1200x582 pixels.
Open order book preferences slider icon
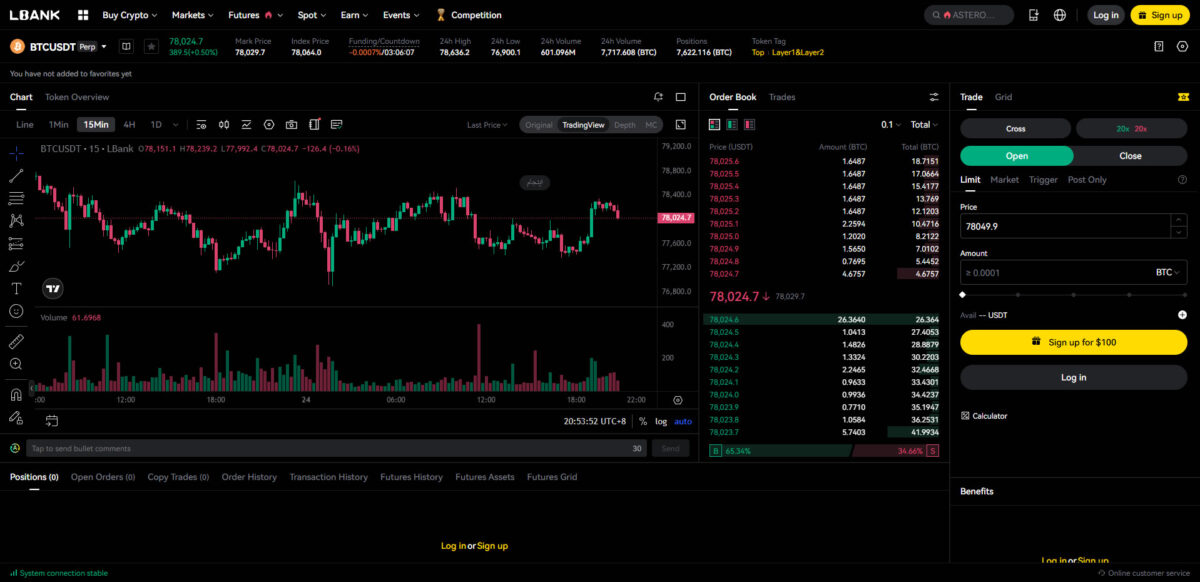934,97
